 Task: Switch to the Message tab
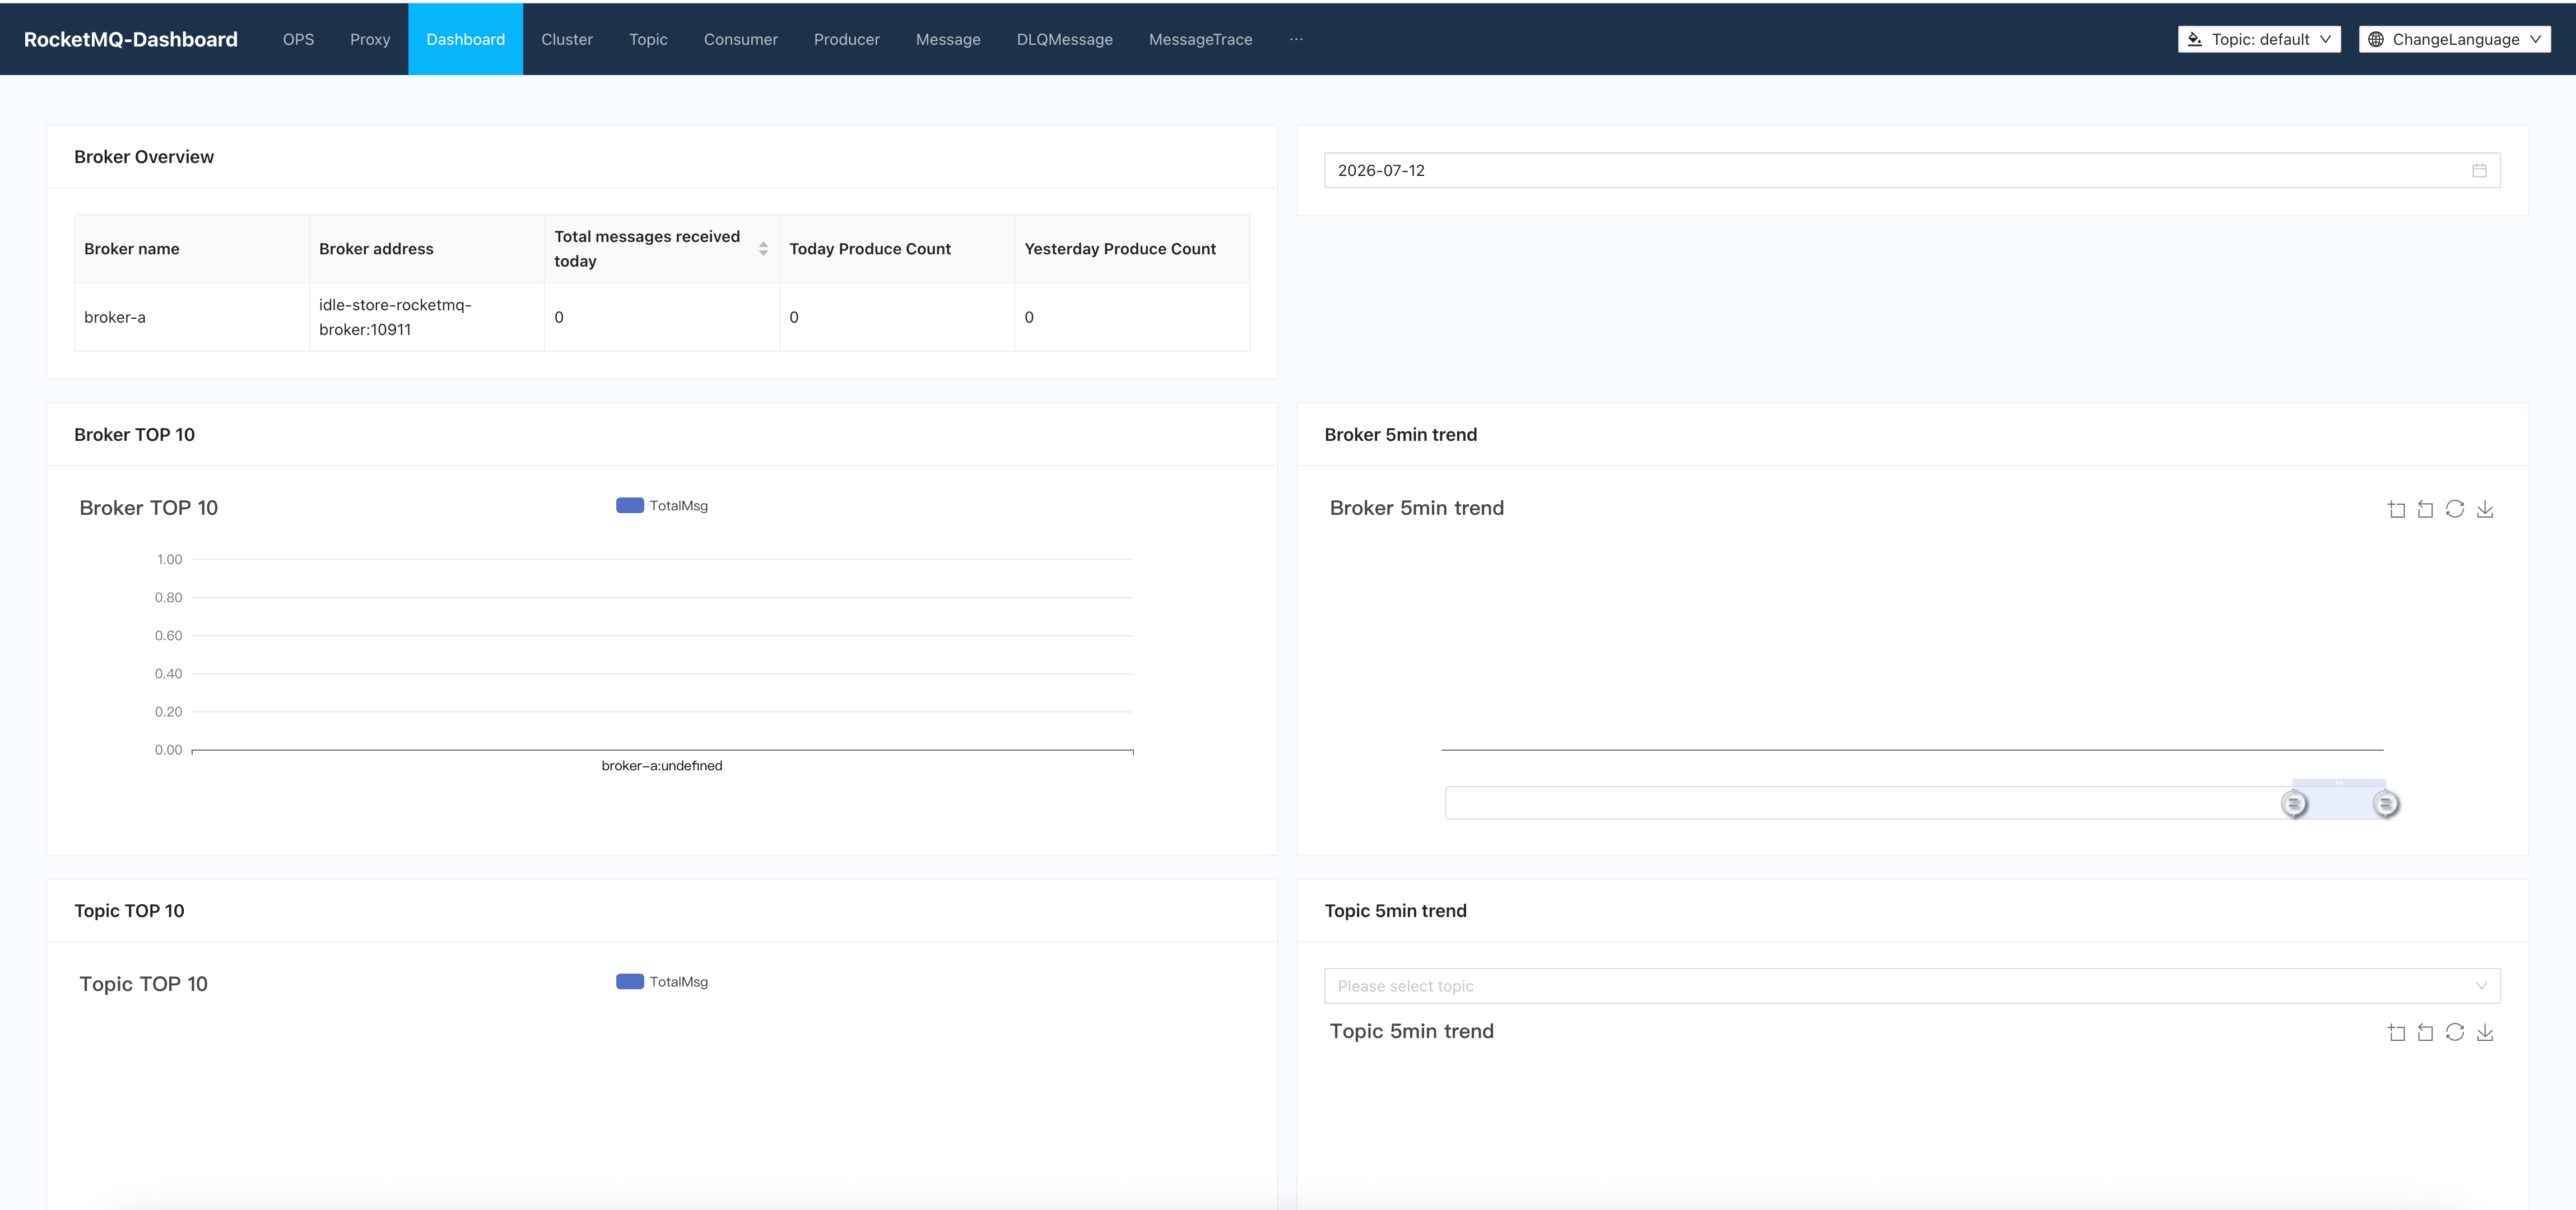click(948, 39)
